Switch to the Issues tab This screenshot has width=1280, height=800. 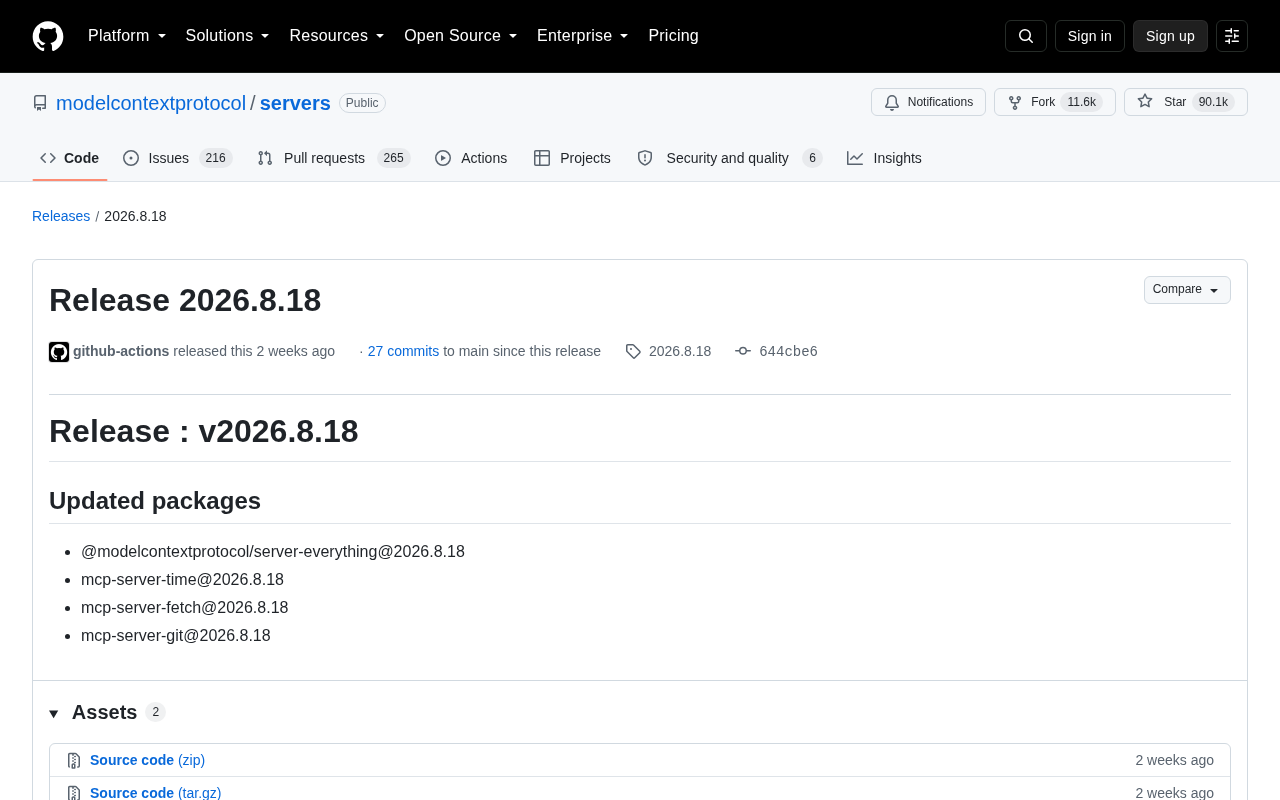tap(178, 158)
